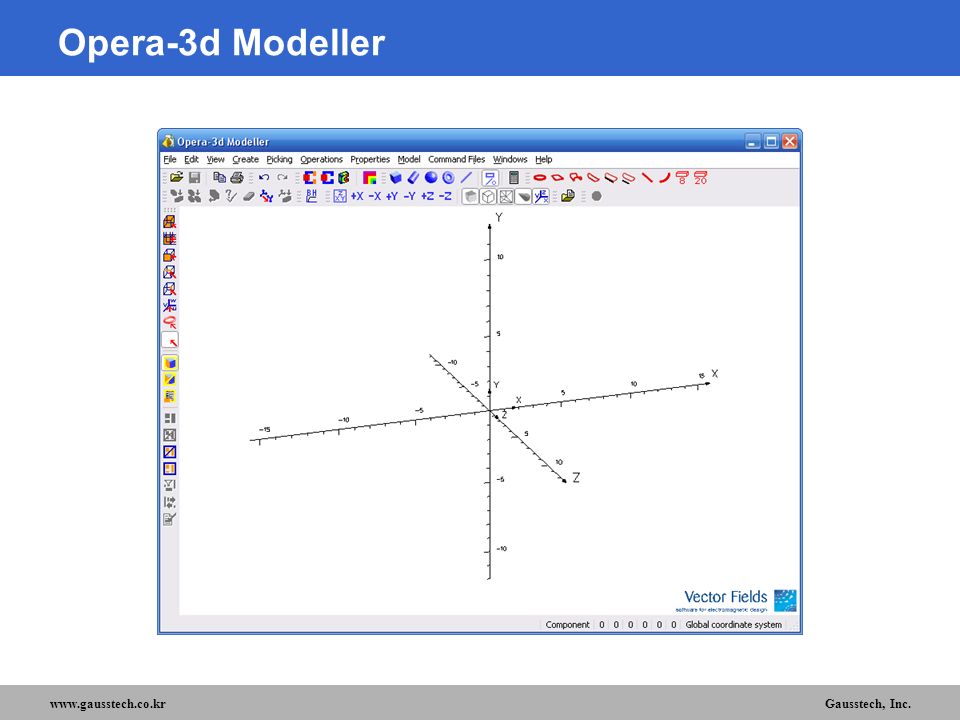The width and height of the screenshot is (960, 720).
Task: Click the framed select-by-property icon
Action: point(490,178)
